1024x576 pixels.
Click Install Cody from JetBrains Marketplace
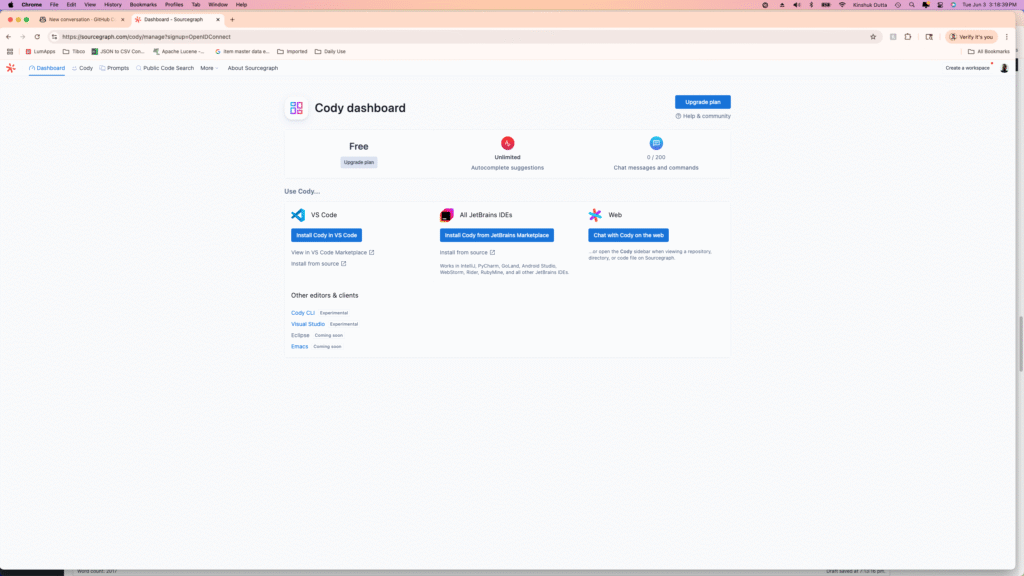click(497, 235)
